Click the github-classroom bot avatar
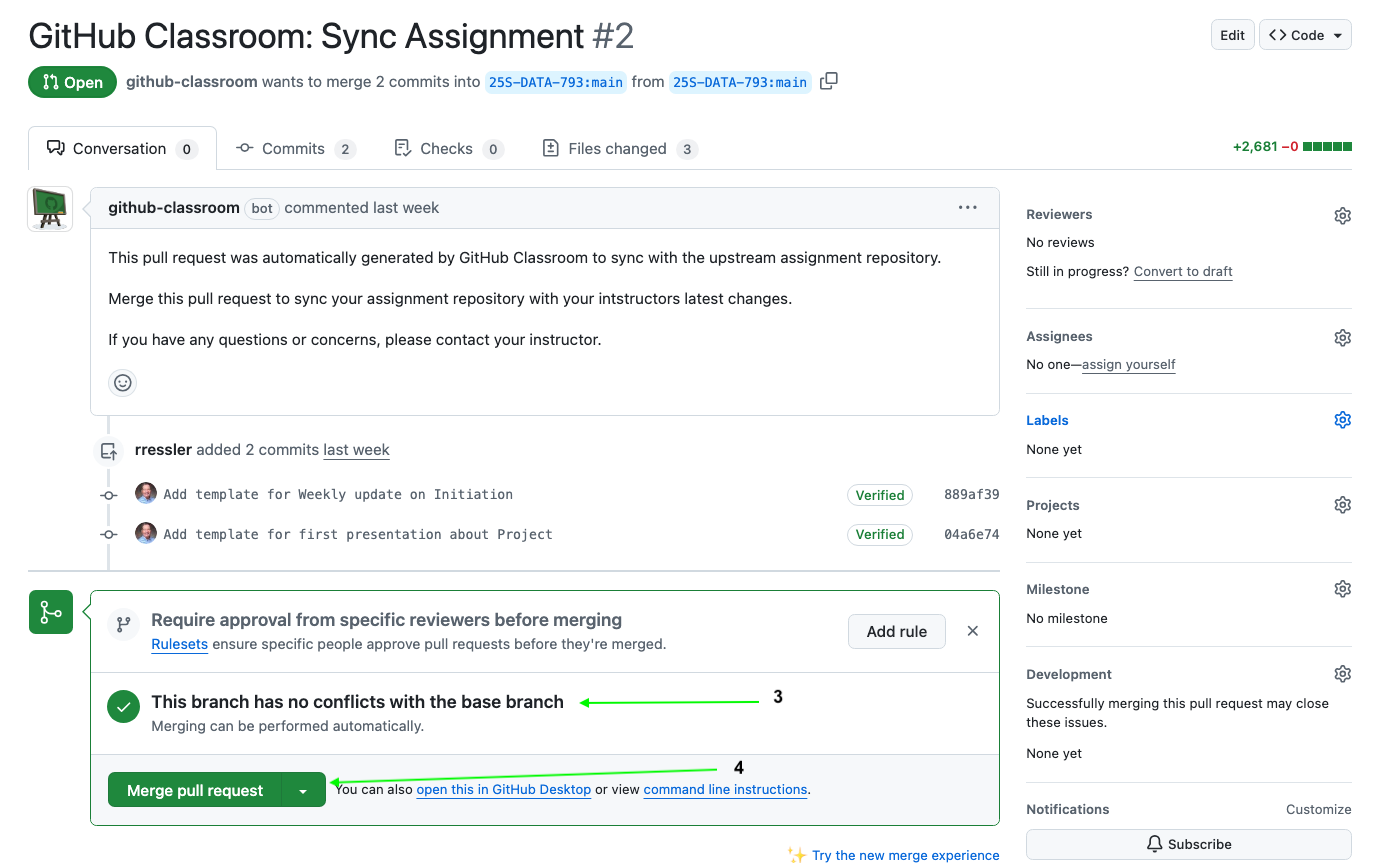The image size is (1384, 863). (50, 208)
